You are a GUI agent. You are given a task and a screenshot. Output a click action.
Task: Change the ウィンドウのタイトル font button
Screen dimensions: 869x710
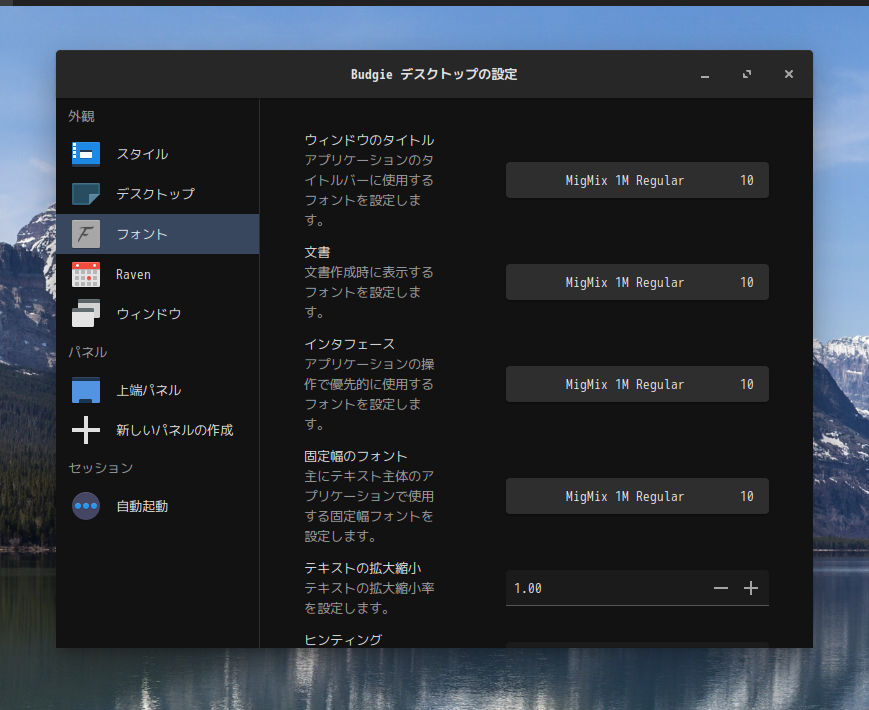click(637, 180)
